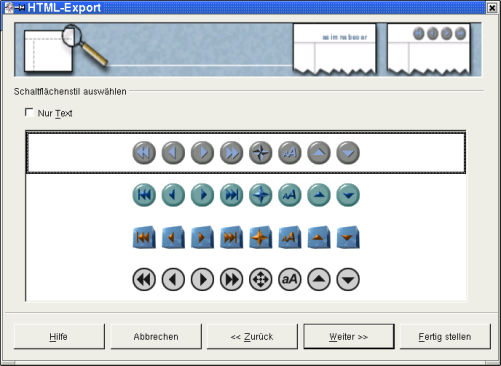Cancel export with Abbrechen button
Viewport: 501px width, 366px height.
156,337
